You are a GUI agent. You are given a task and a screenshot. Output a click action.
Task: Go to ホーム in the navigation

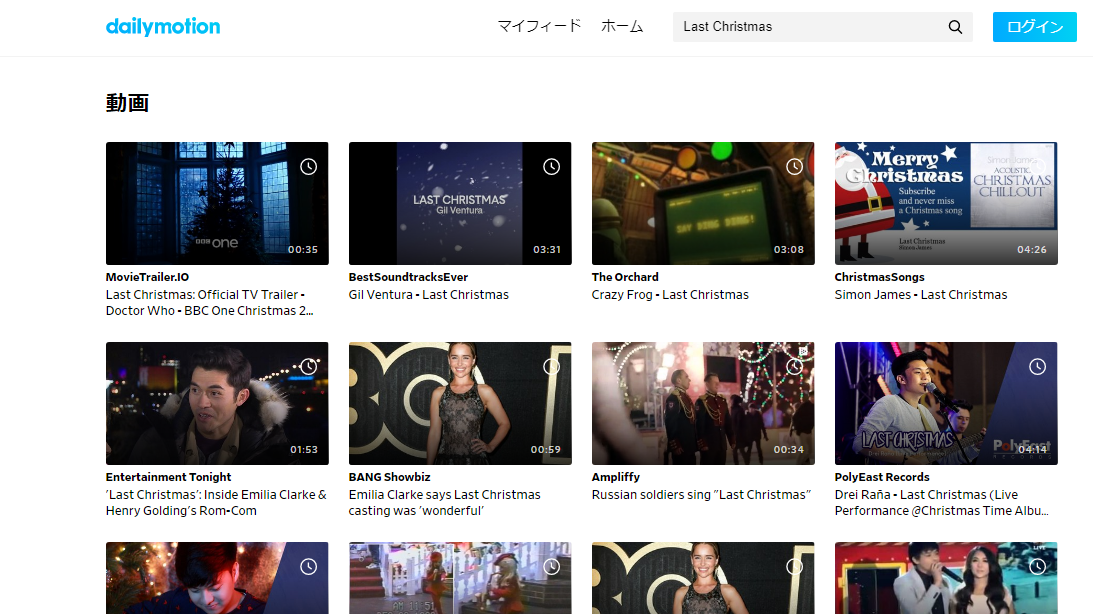coord(622,26)
